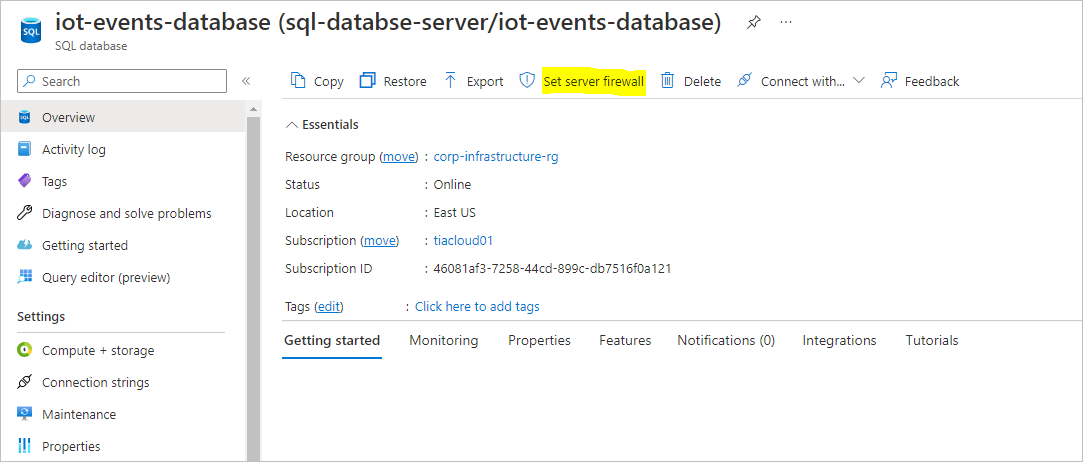Click move link next to Subscription
The image size is (1083, 462).
coord(380,240)
